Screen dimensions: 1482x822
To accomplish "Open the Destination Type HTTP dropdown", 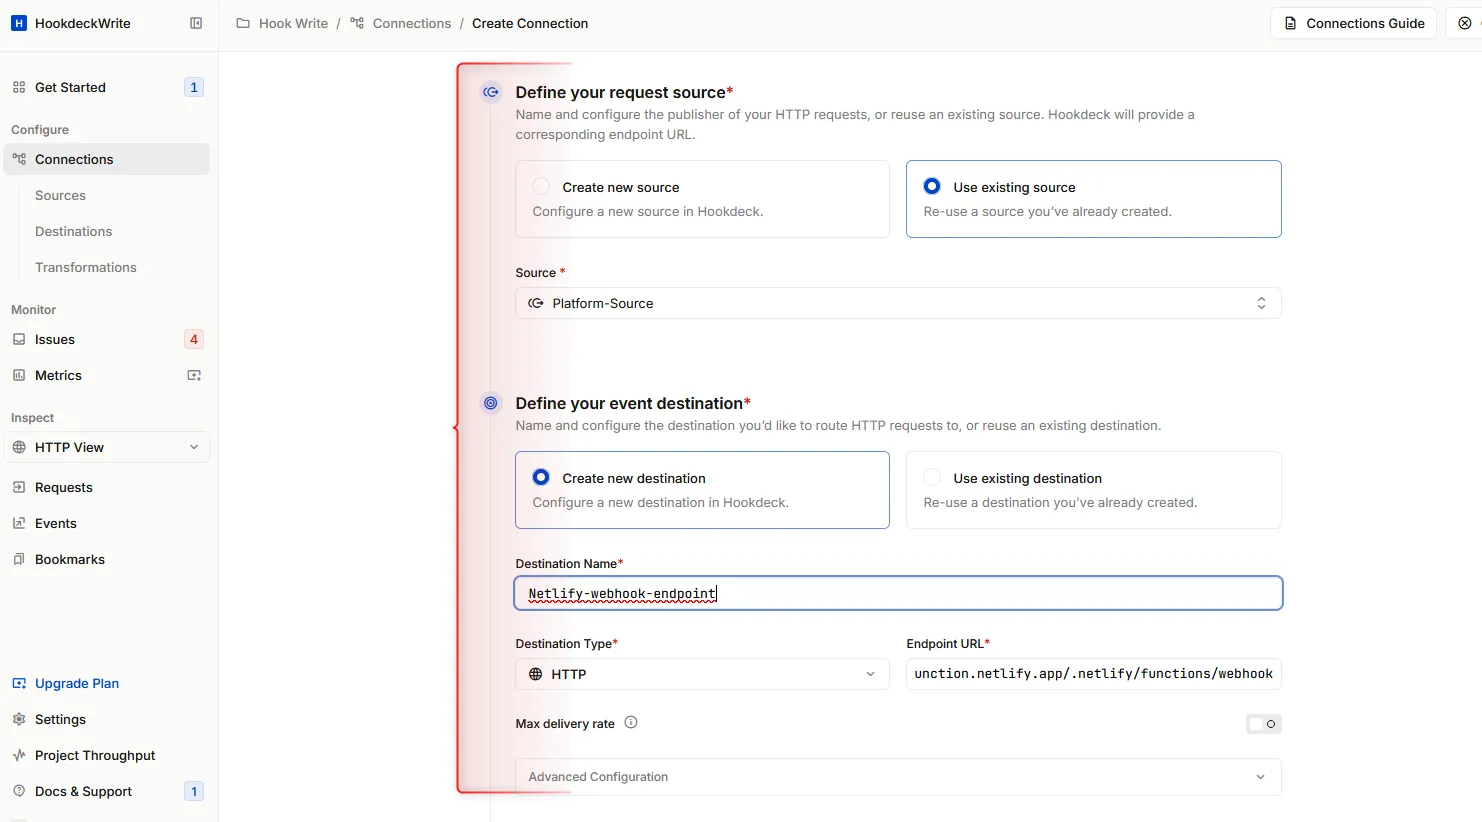I will click(x=702, y=674).
